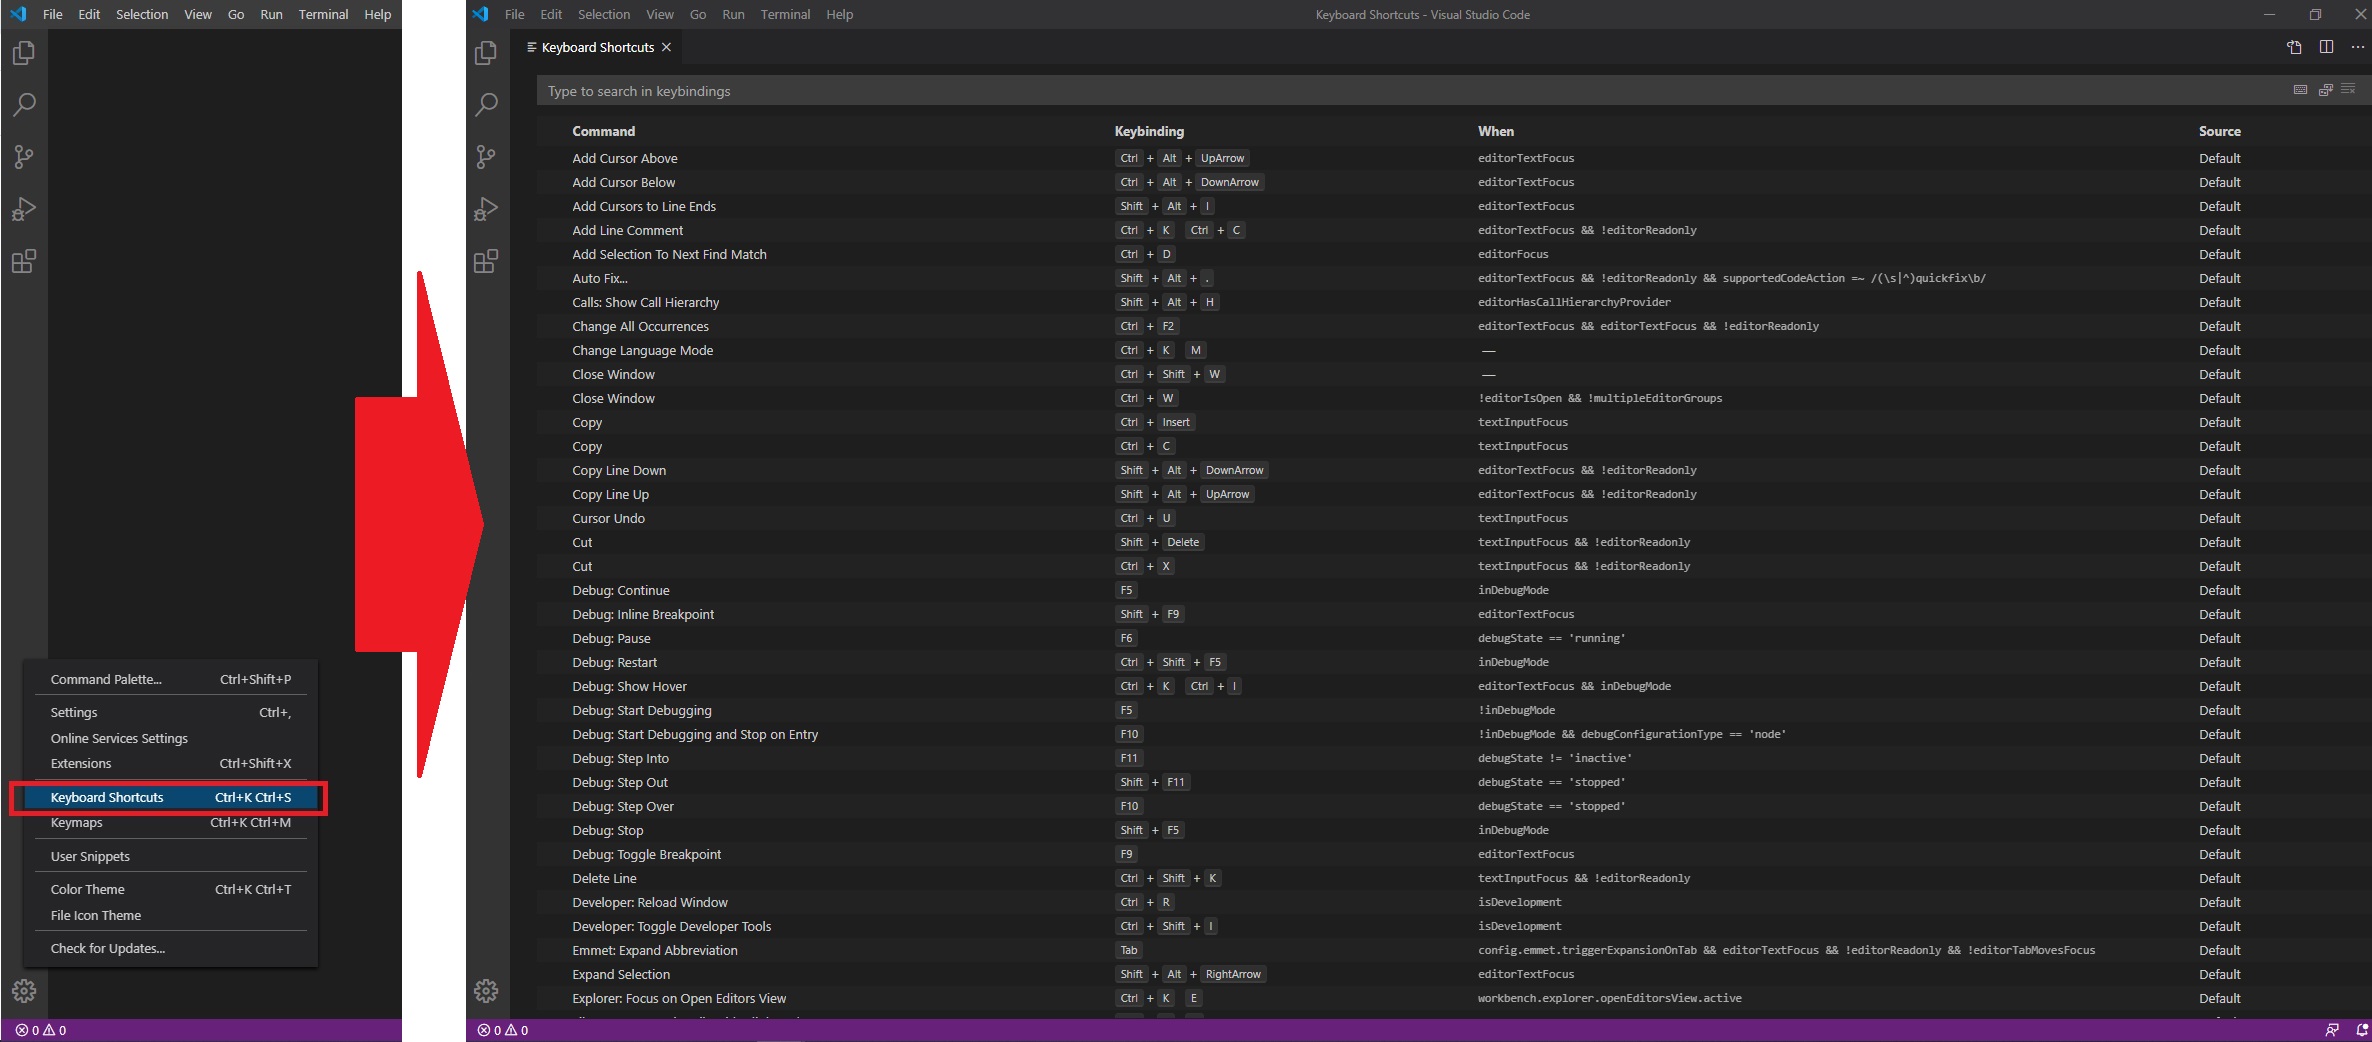Select Close Window row with Ctrl+Shift+W
2372x1042 pixels.
click(x=1452, y=374)
